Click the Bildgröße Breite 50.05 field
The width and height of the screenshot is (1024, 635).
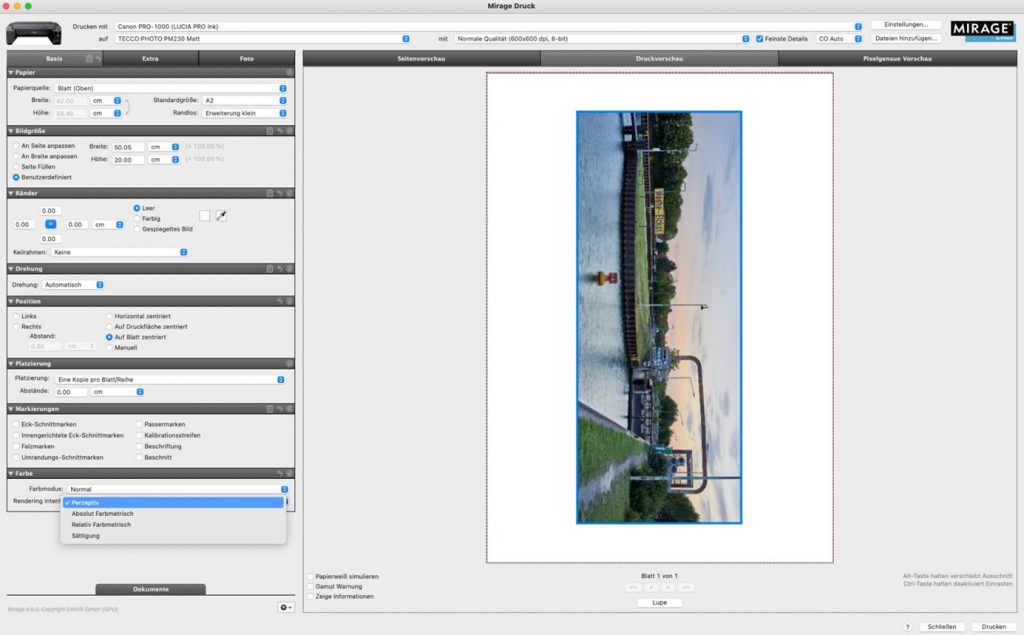coord(127,148)
